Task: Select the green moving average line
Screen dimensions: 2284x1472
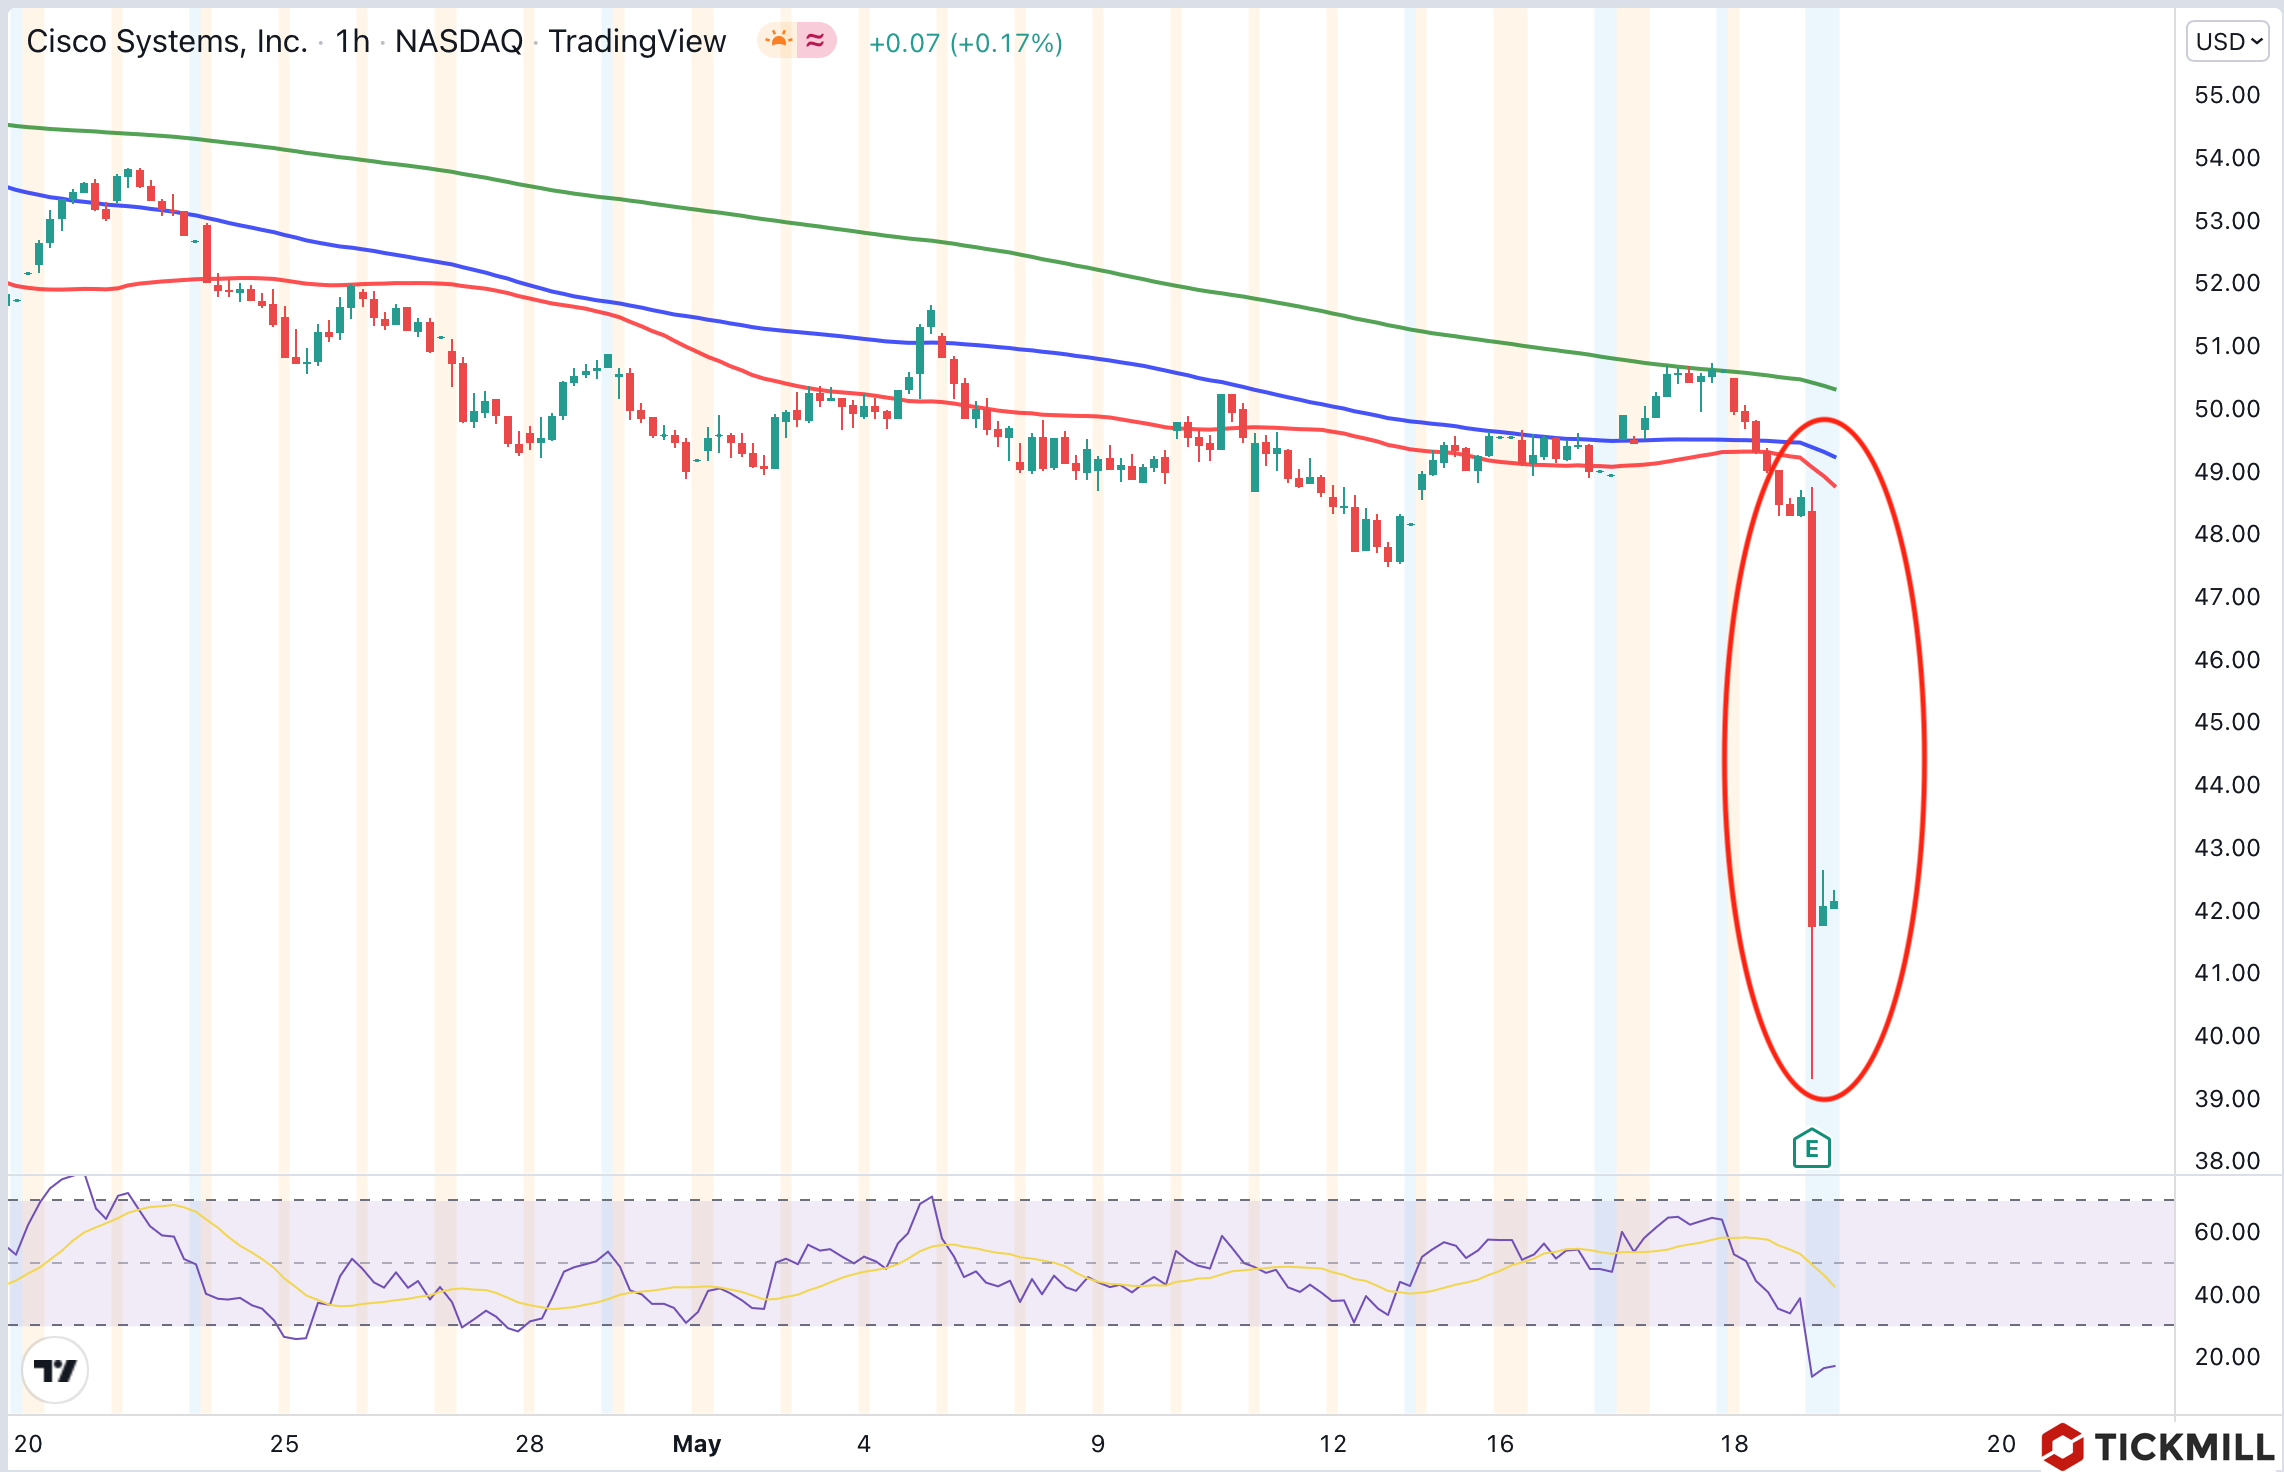Action: point(1000,250)
